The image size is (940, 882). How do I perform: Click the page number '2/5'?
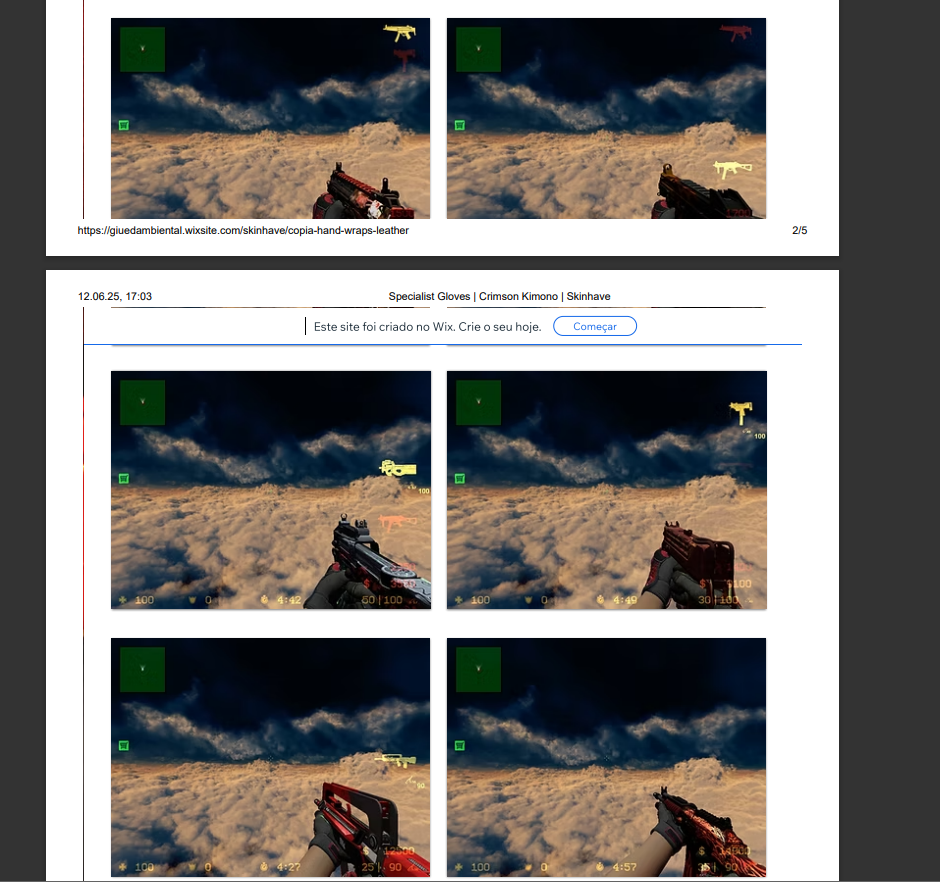click(800, 230)
